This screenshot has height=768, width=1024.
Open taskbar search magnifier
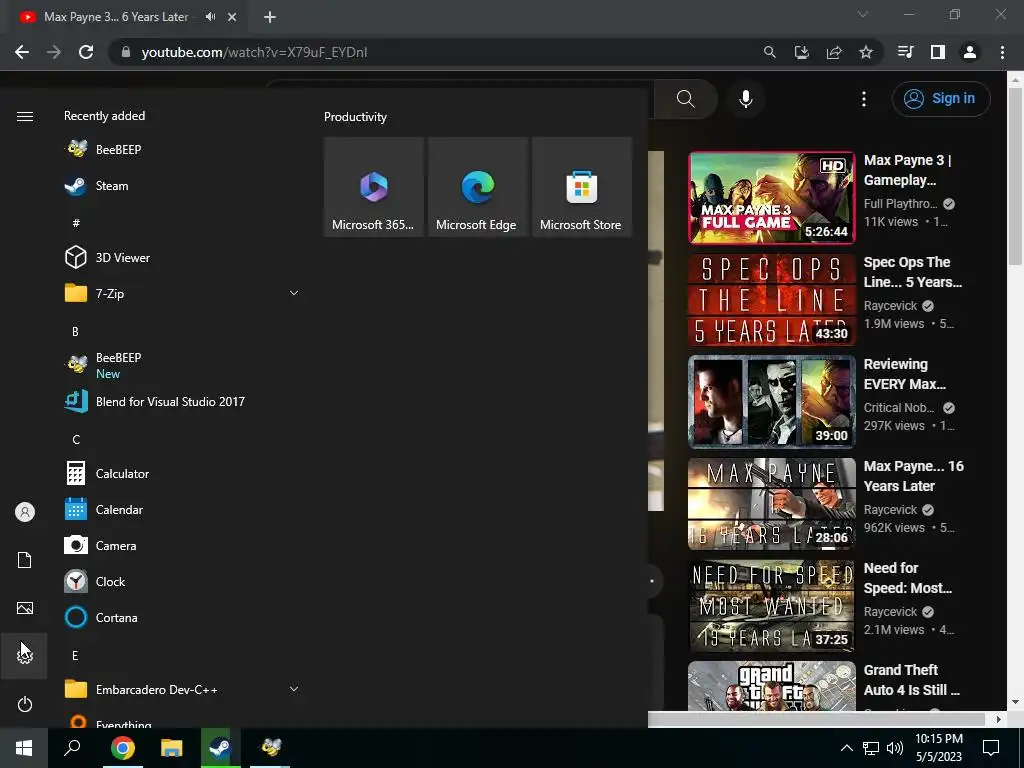pos(72,748)
